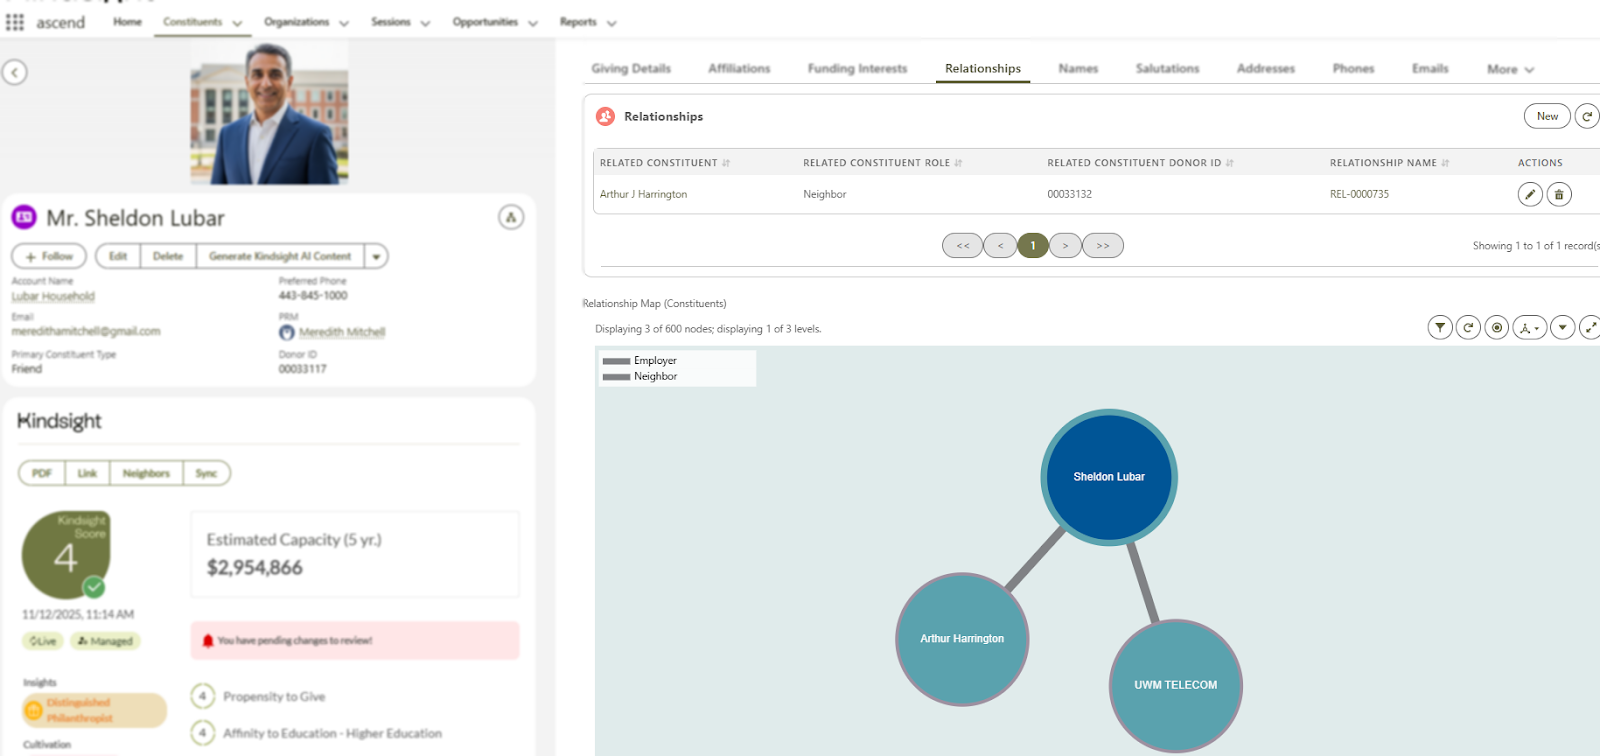1600x756 pixels.
Task: Edit the Arthur J Harrington relationship
Action: [x=1530, y=194]
